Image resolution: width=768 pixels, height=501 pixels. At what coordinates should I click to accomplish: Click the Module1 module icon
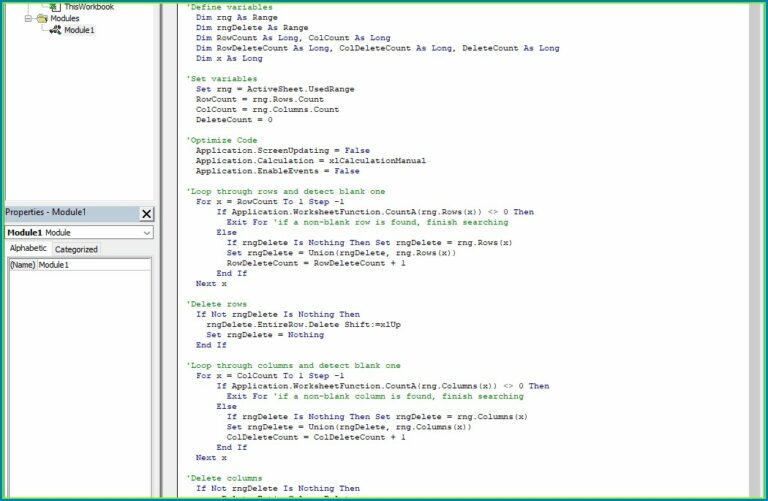pos(55,30)
